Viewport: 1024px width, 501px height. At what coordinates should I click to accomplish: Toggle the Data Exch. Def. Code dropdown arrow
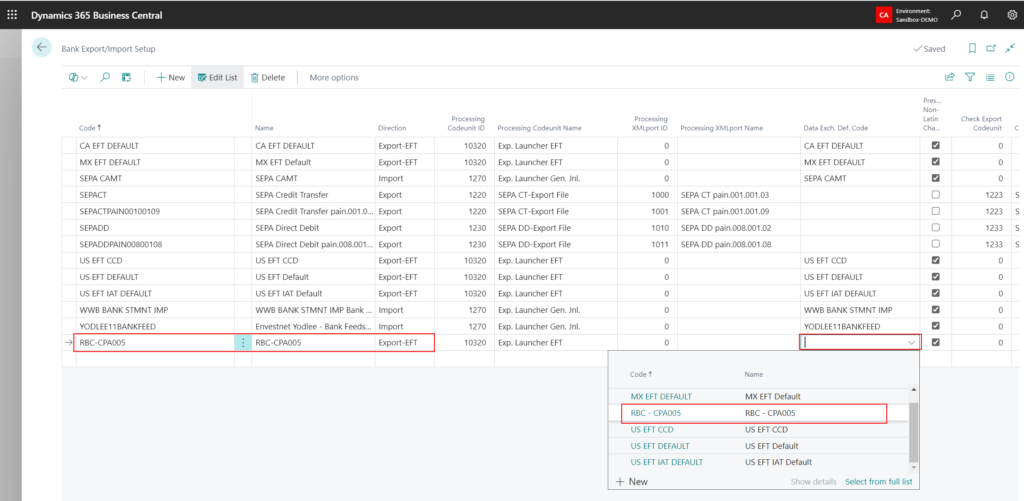[911, 342]
